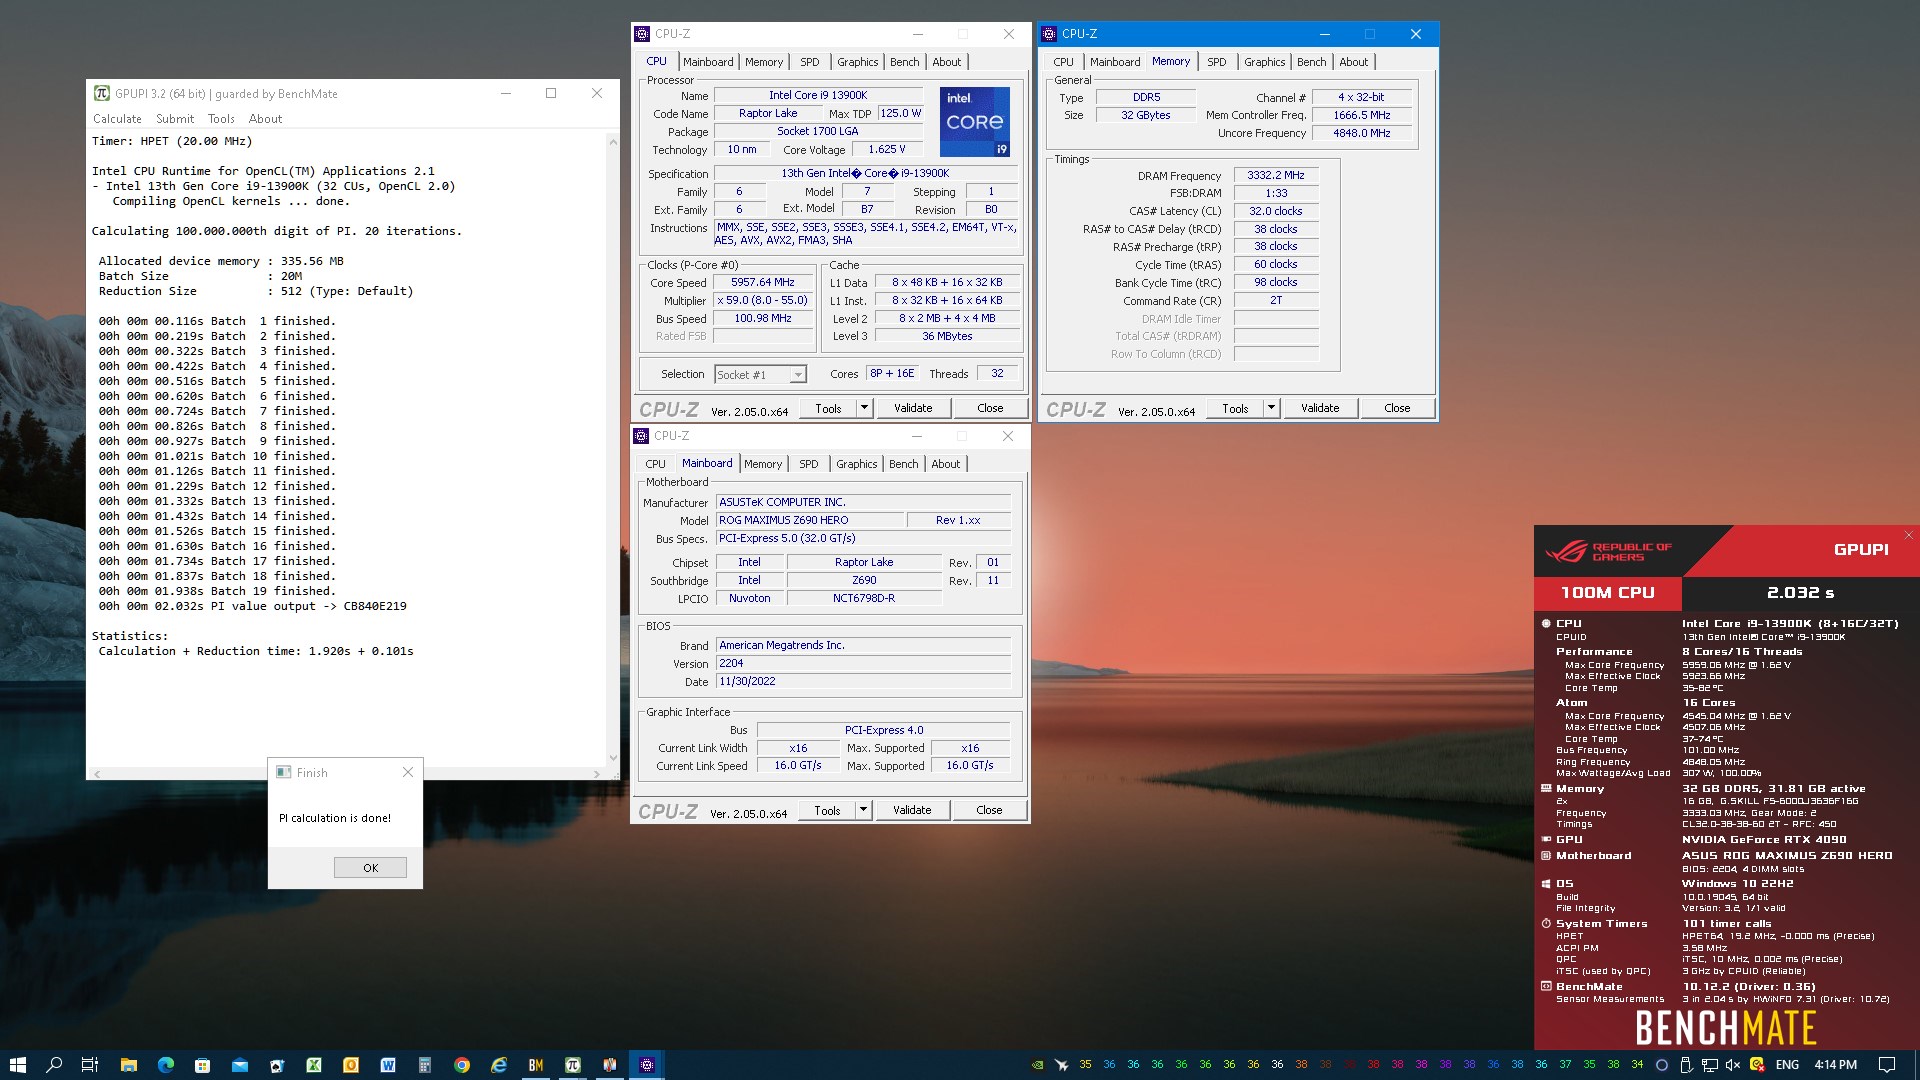The height and width of the screenshot is (1080, 1920).
Task: Click the 5957.64 MHz Core Speed value
Action: tap(763, 282)
